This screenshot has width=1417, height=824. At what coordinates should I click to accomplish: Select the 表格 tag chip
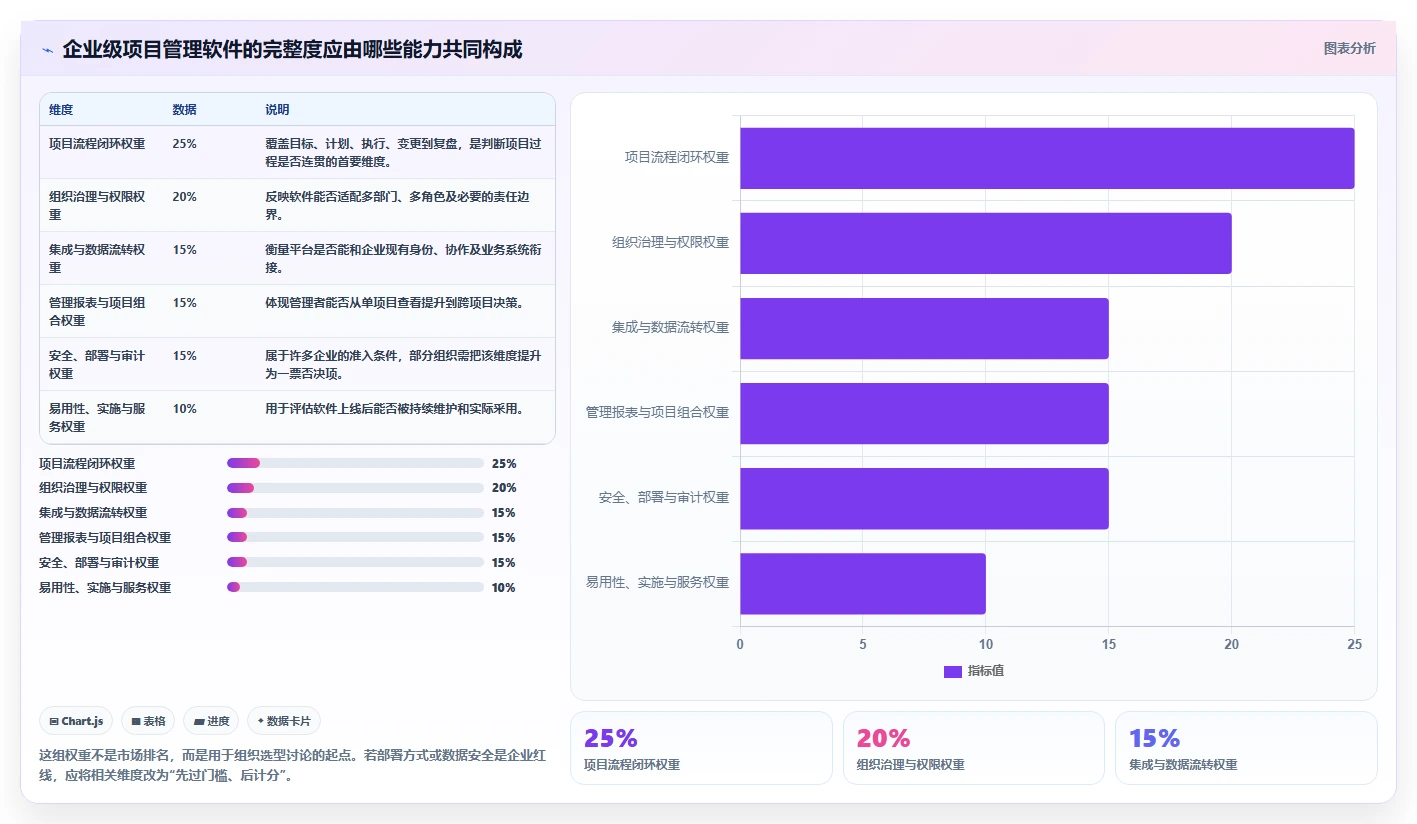(x=148, y=721)
